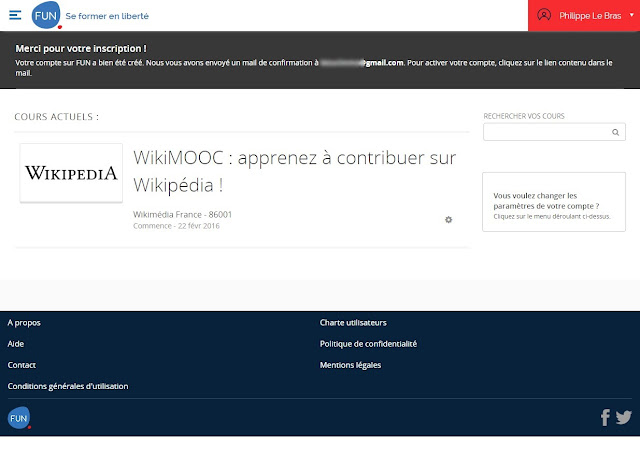Click the FUN logo in header
This screenshot has height=476, width=640.
[46, 16]
